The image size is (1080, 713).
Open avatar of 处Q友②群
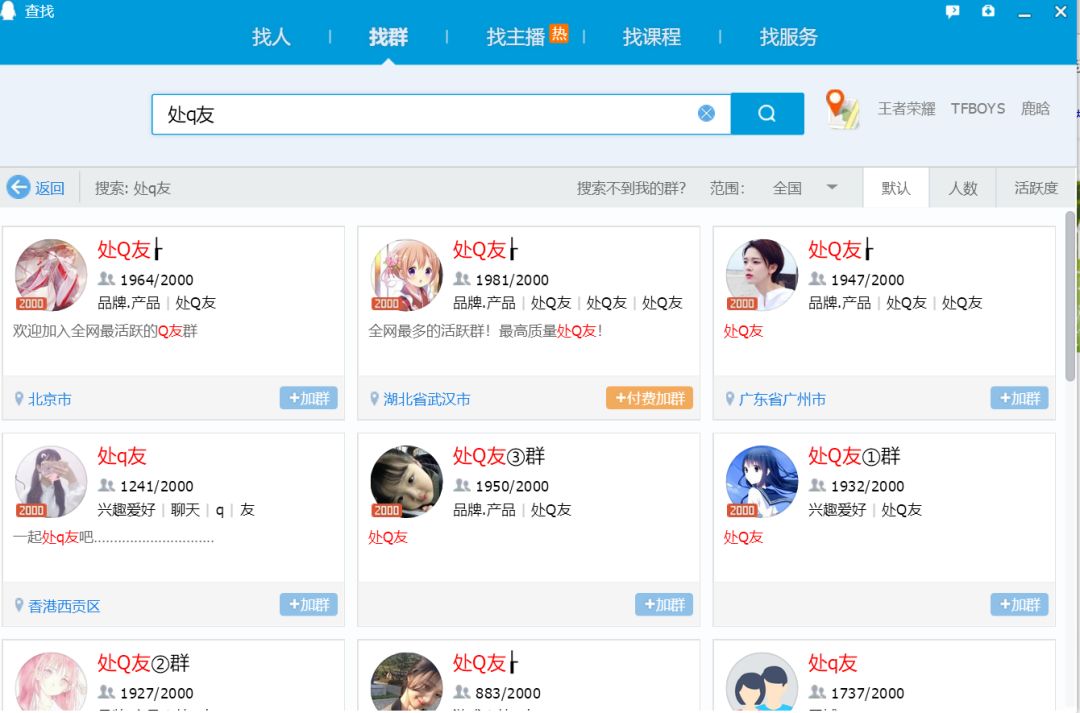51,682
